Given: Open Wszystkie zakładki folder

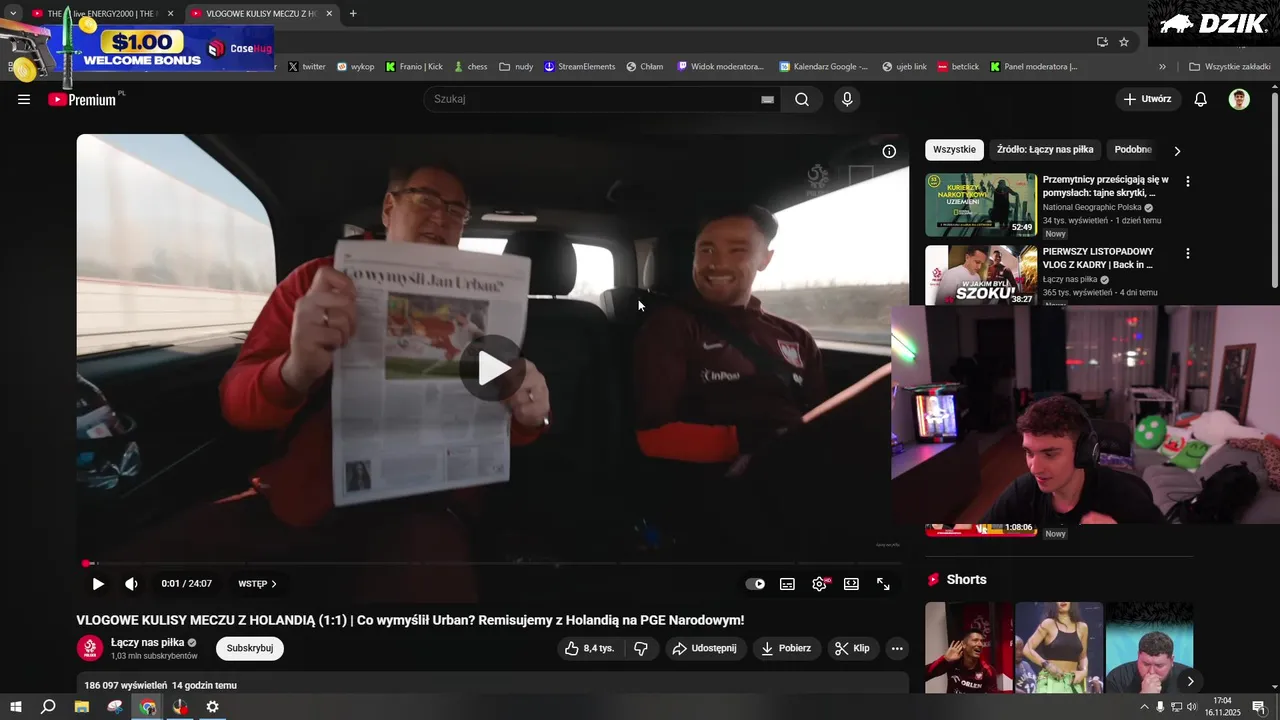Looking at the screenshot, I should coord(1229,67).
